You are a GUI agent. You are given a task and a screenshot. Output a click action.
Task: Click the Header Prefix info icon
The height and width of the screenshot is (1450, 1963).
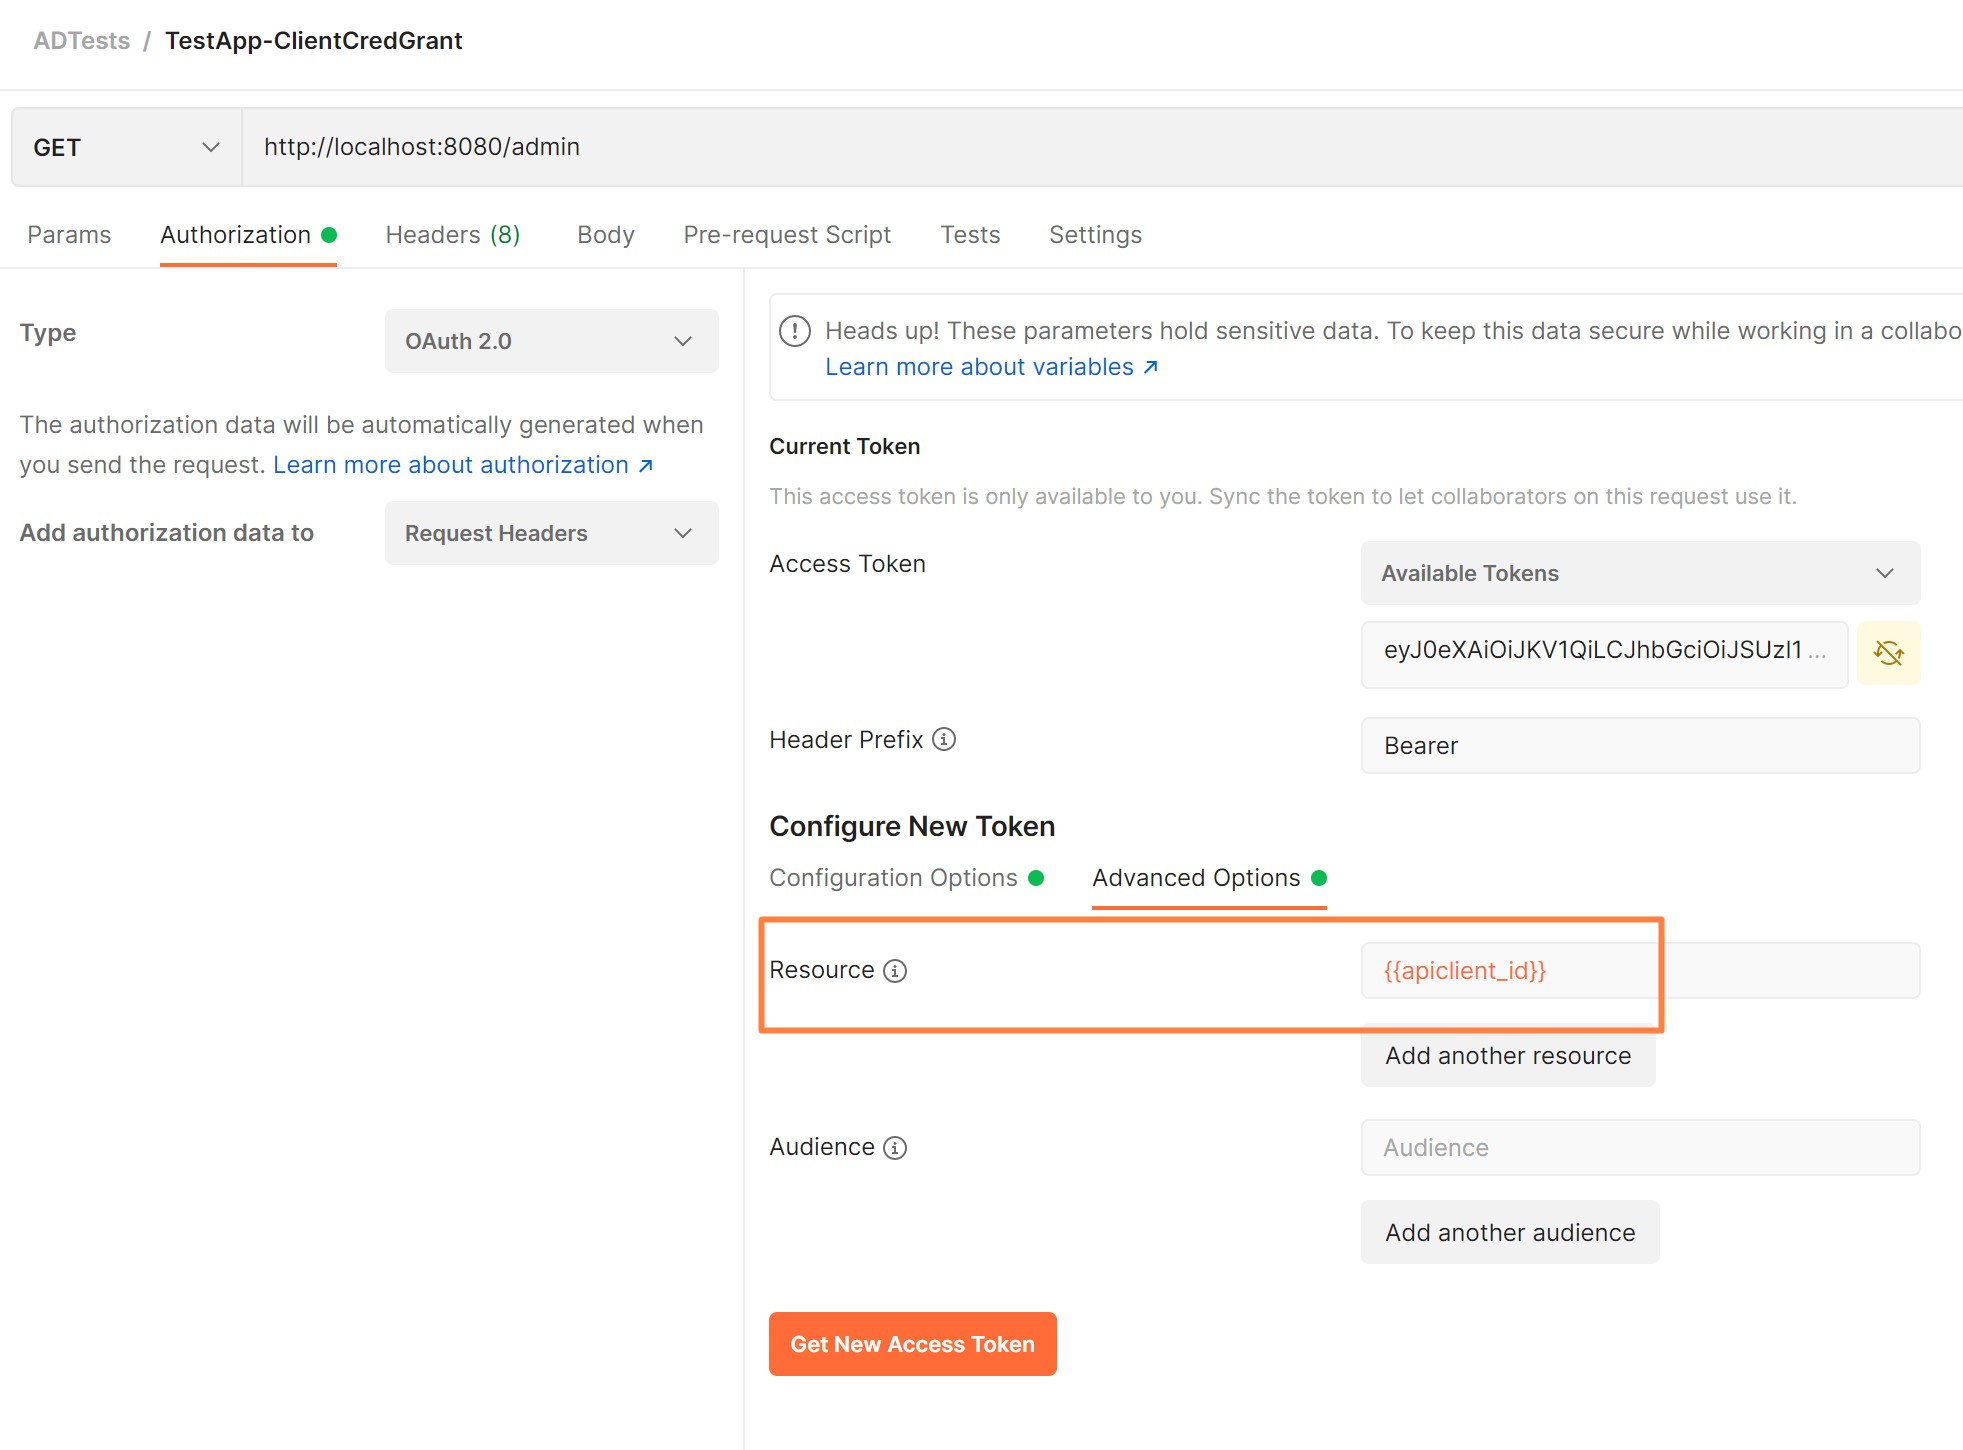[x=944, y=739]
